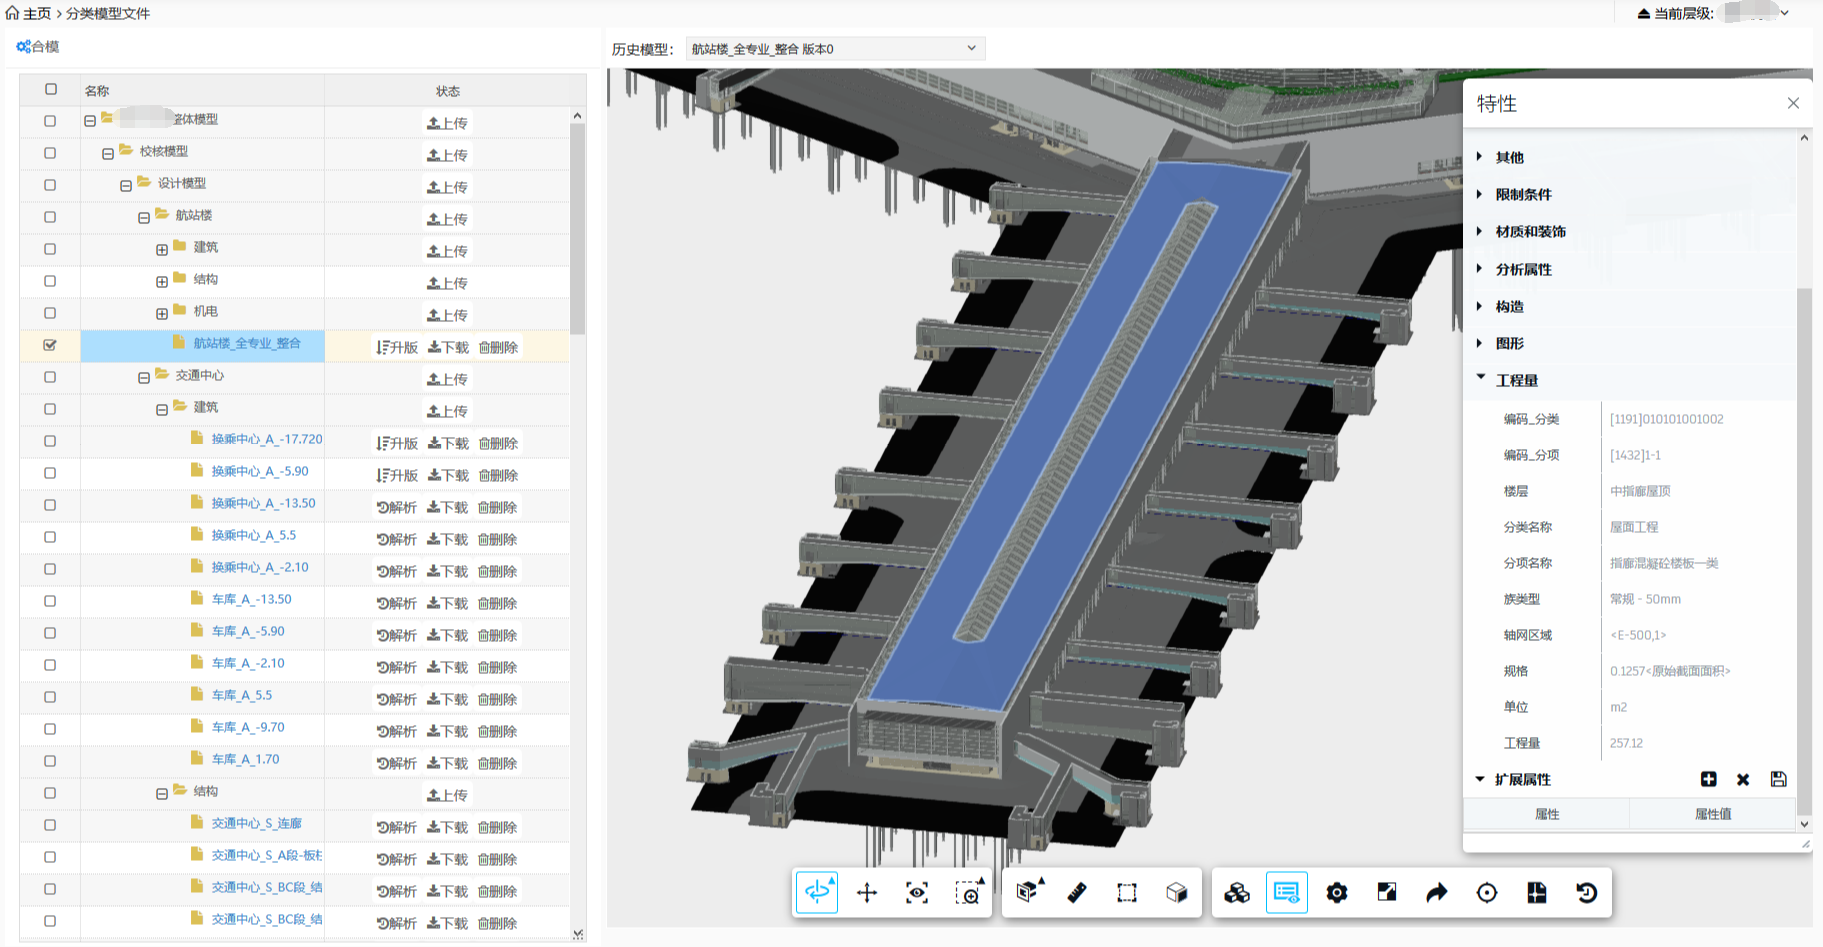Tick the checkbox for 车库_A_5.5
Screen dimensions: 1823x947
point(50,697)
